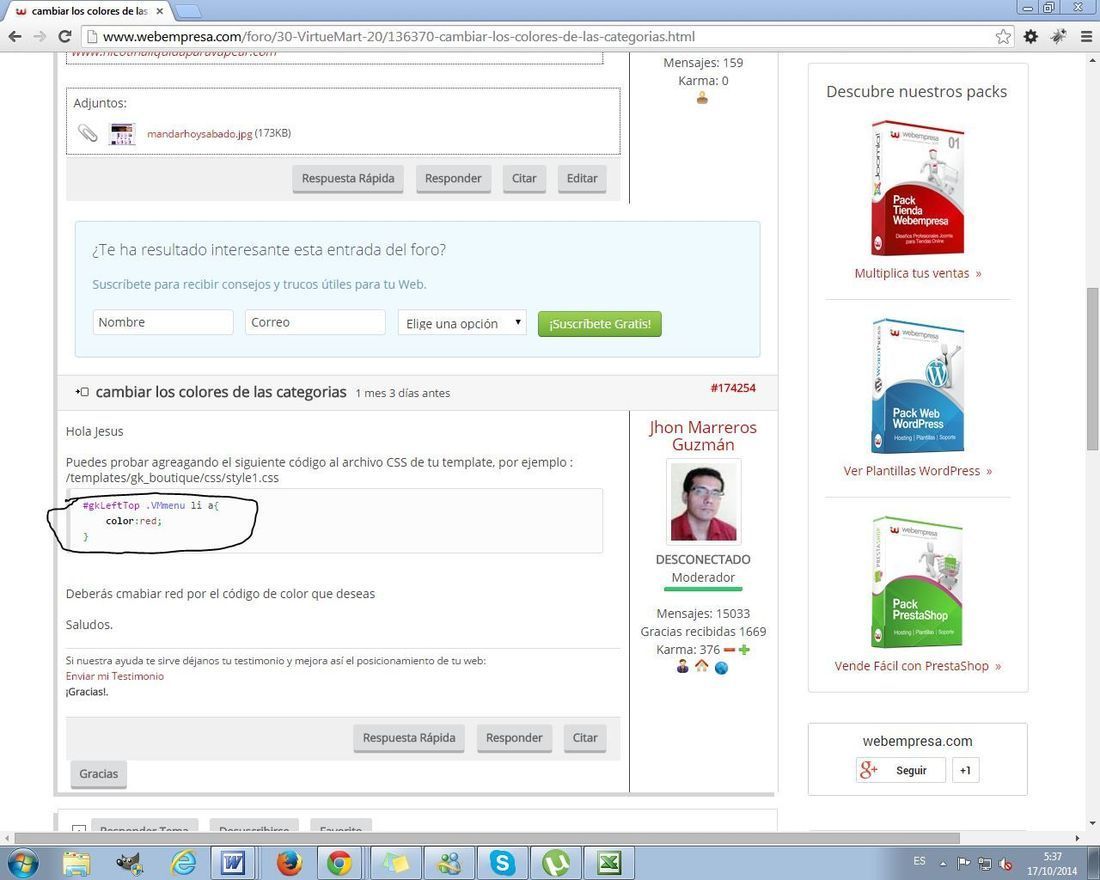Click Editar on the first post
The height and width of the screenshot is (880, 1100).
582,178
